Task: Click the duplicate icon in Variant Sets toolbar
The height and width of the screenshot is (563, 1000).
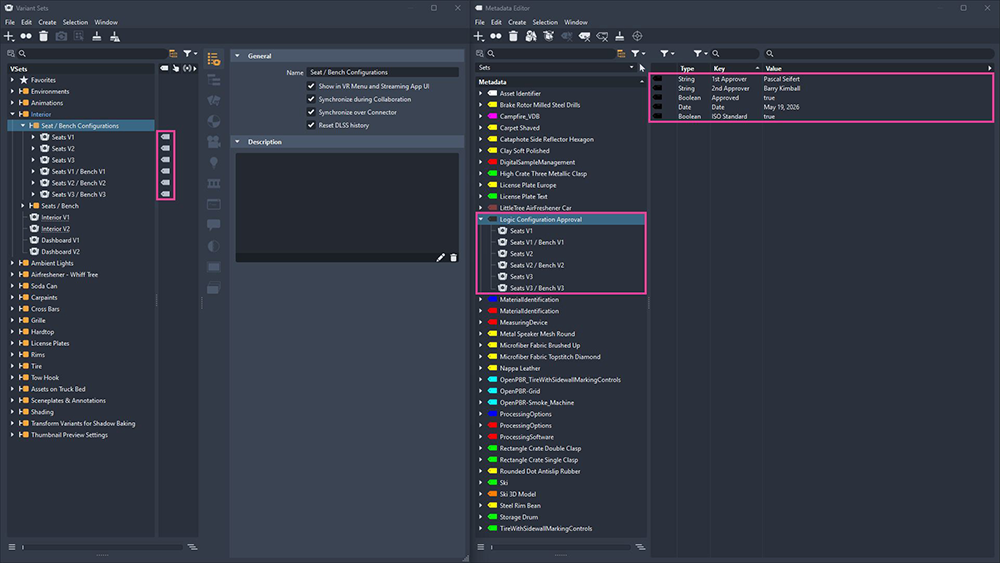Action: (26, 36)
